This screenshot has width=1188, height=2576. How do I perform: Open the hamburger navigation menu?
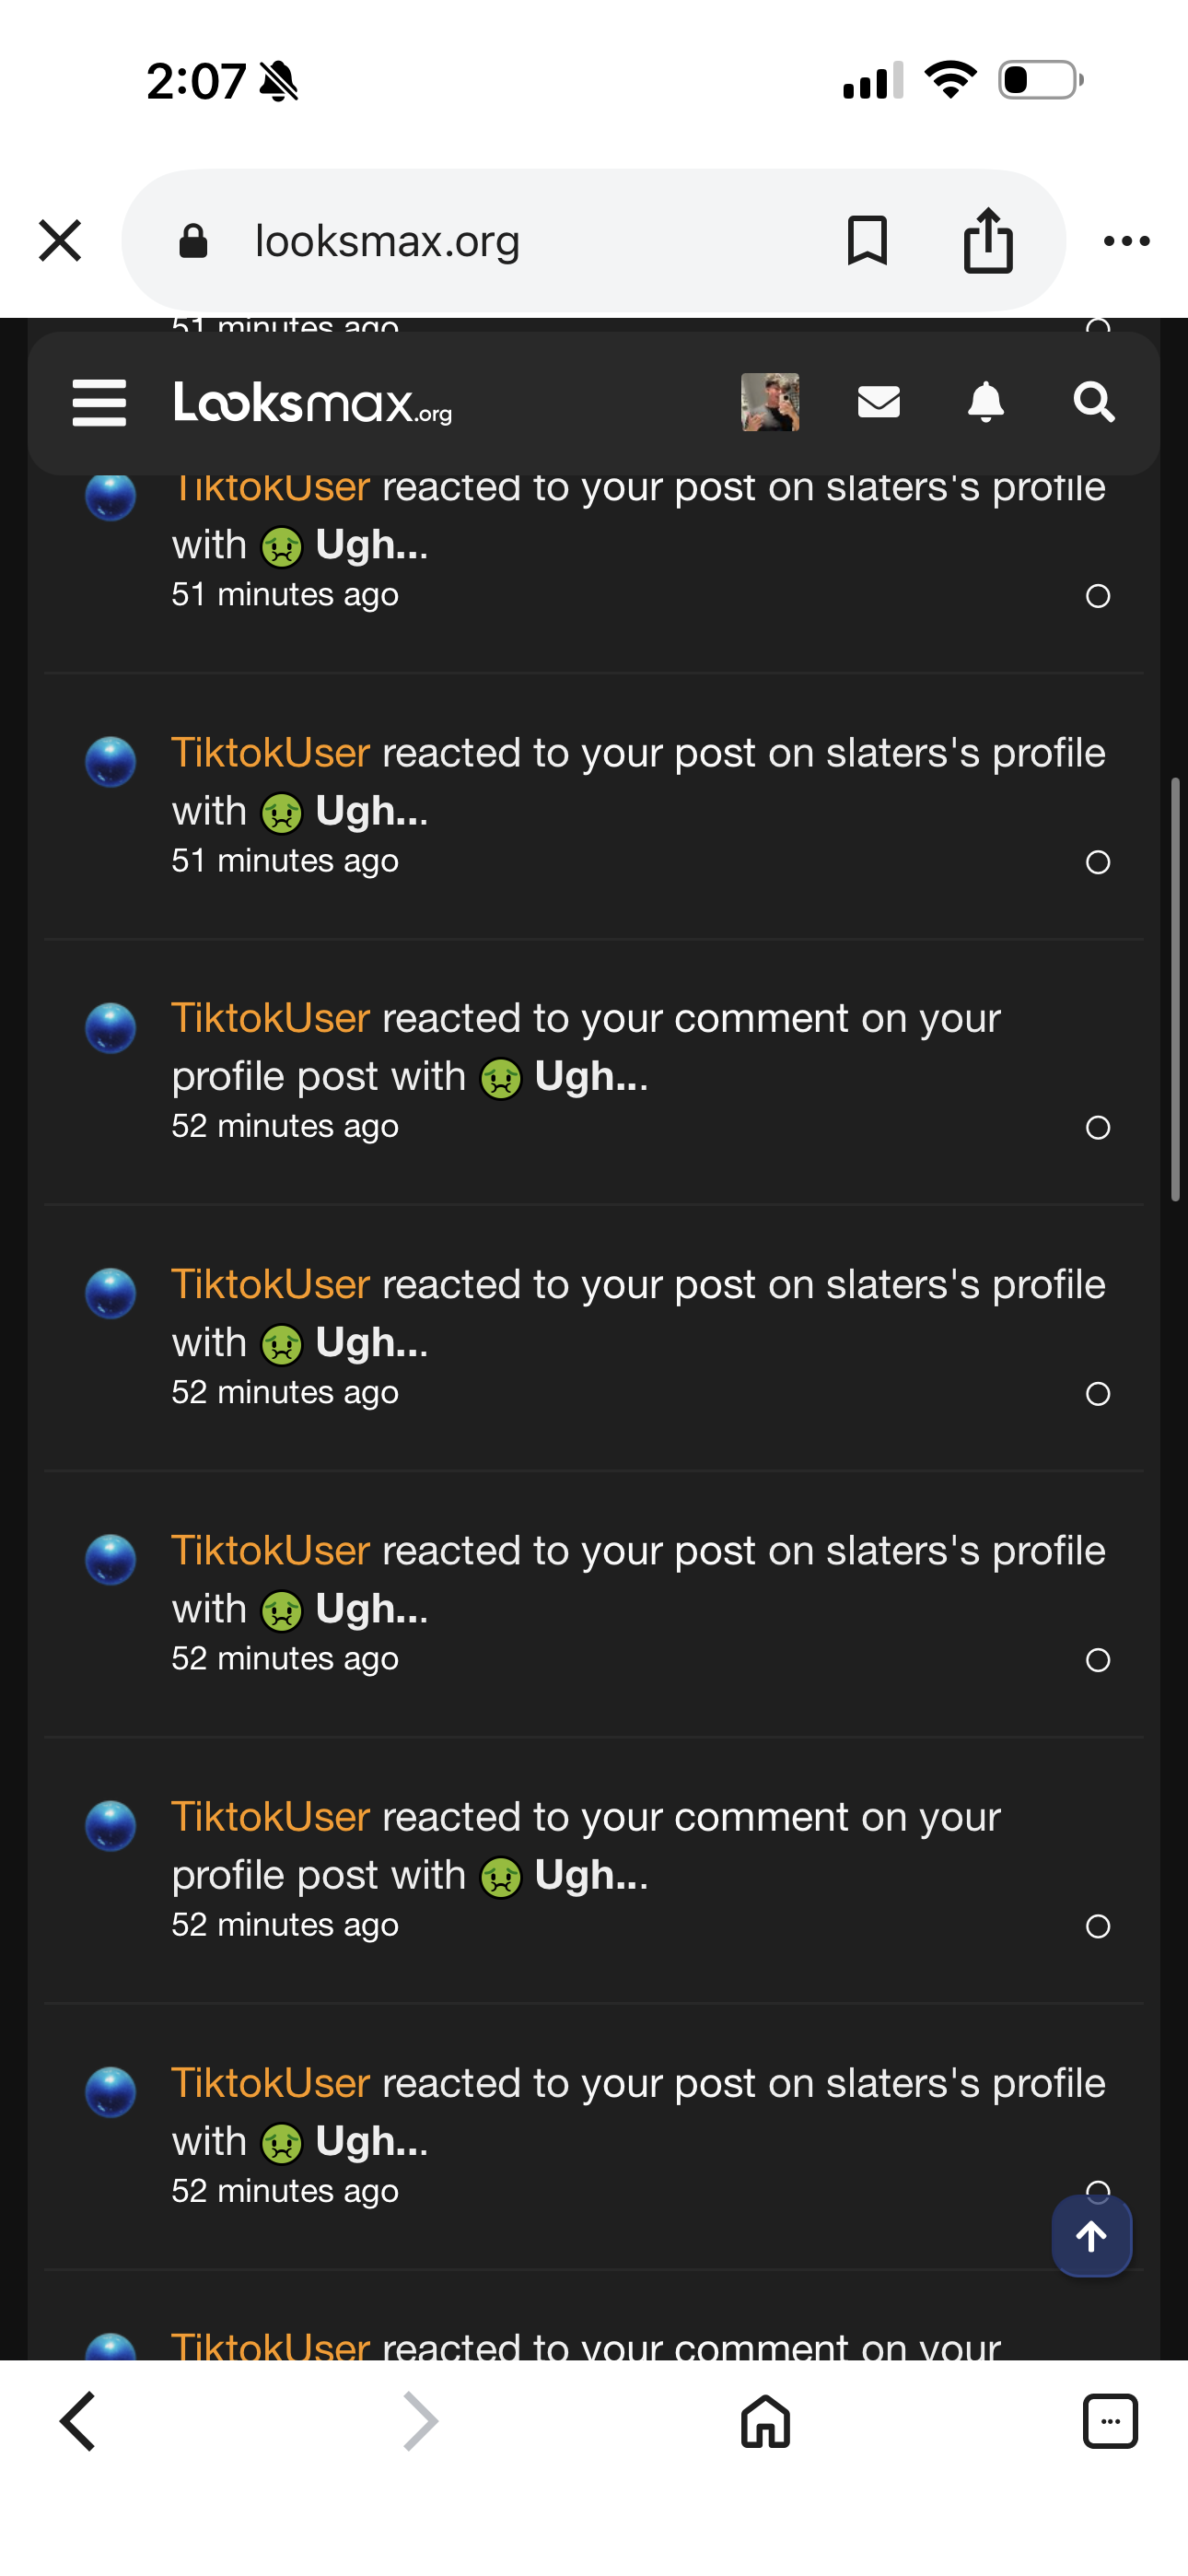tap(99, 403)
